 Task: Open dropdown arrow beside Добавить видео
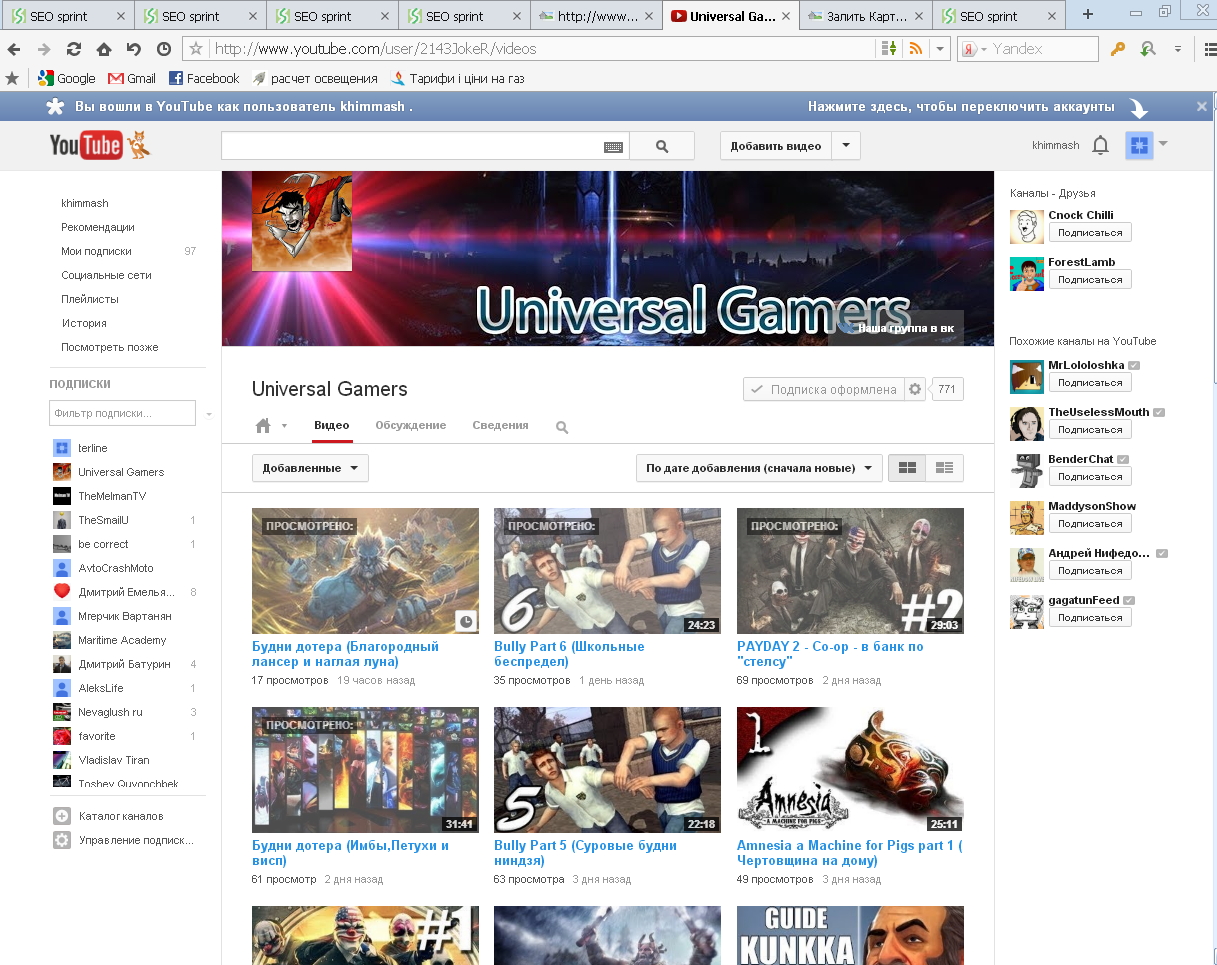(x=846, y=146)
